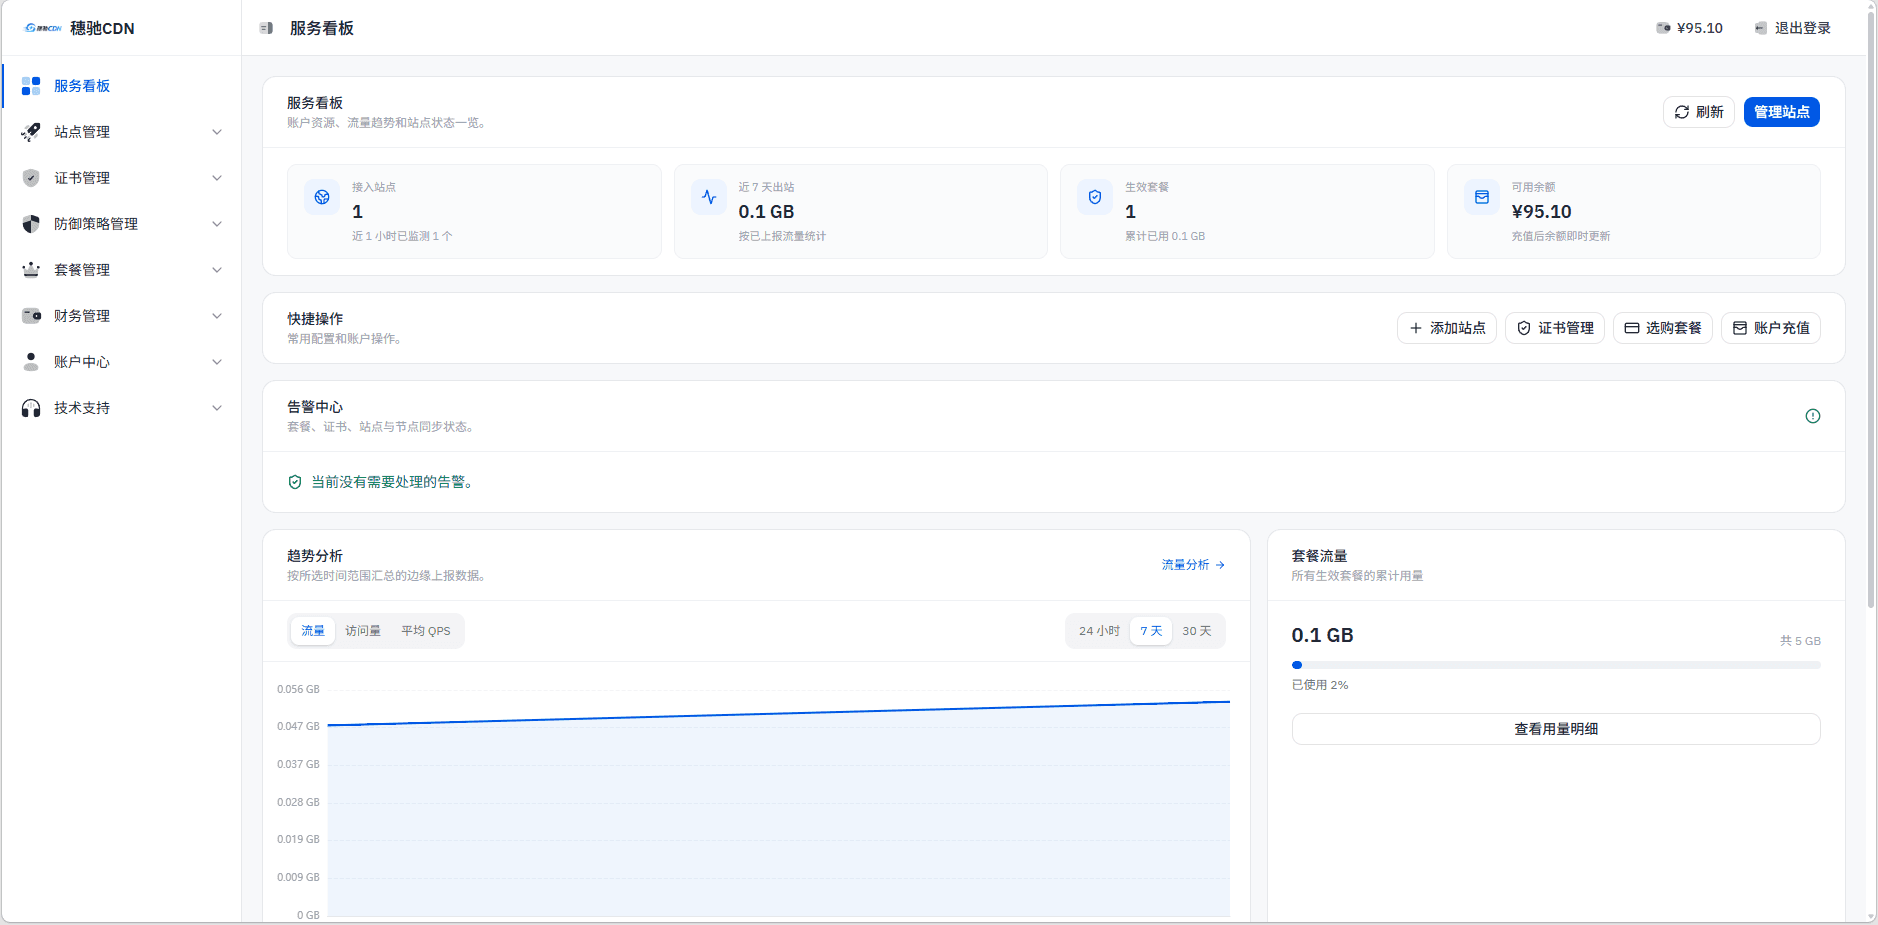Expand the 财务管理 menu chevron

(x=217, y=316)
